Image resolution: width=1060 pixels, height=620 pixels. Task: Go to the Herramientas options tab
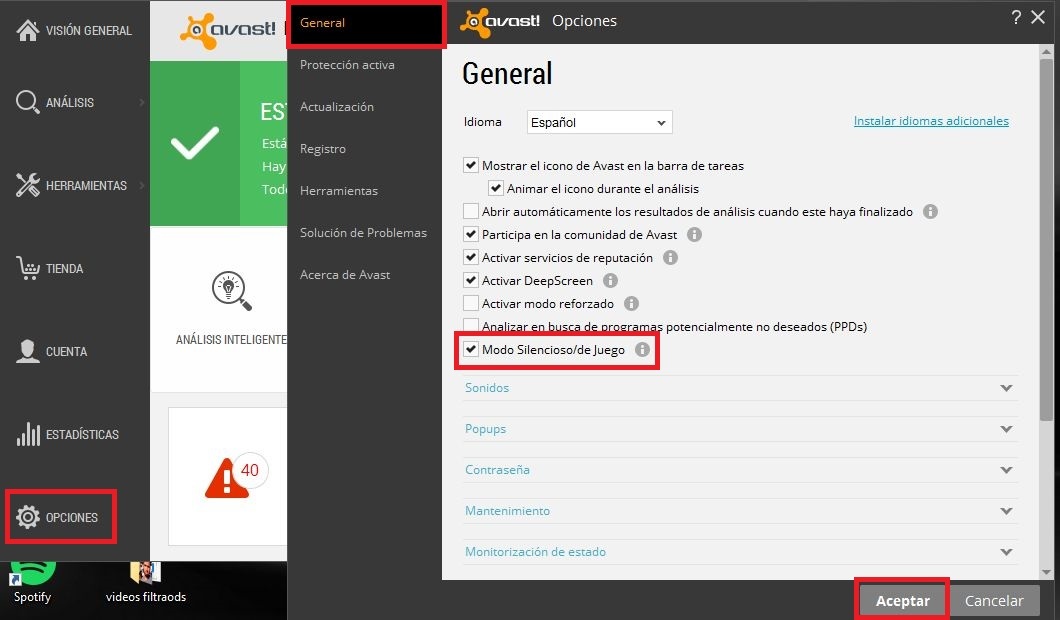tap(339, 191)
